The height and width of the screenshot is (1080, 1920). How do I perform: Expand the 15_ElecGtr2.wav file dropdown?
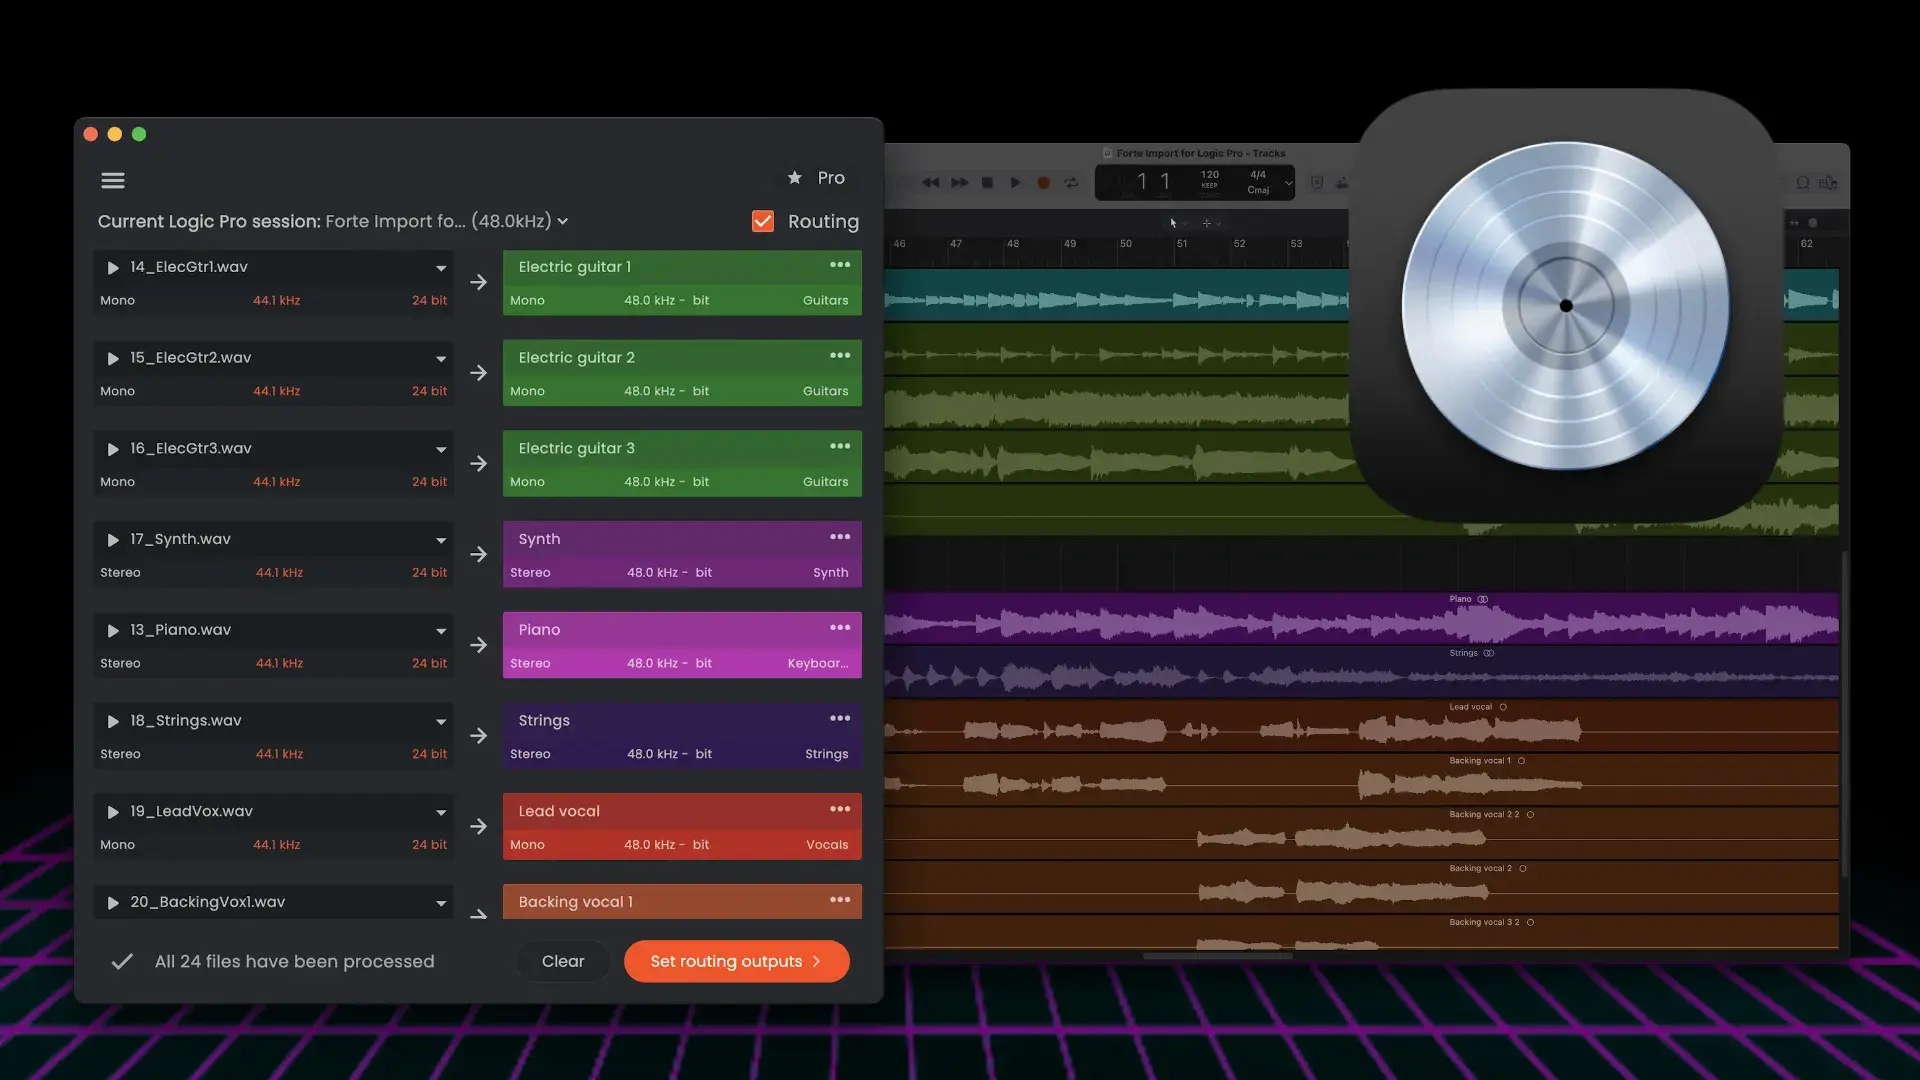[440, 359]
